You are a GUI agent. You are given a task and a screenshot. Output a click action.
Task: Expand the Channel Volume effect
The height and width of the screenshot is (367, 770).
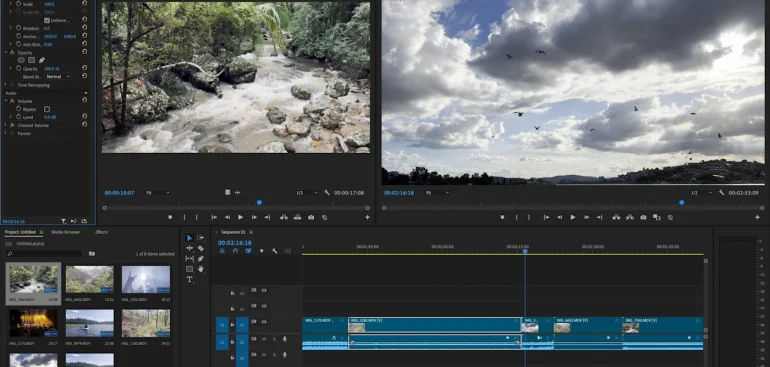click(x=6, y=125)
